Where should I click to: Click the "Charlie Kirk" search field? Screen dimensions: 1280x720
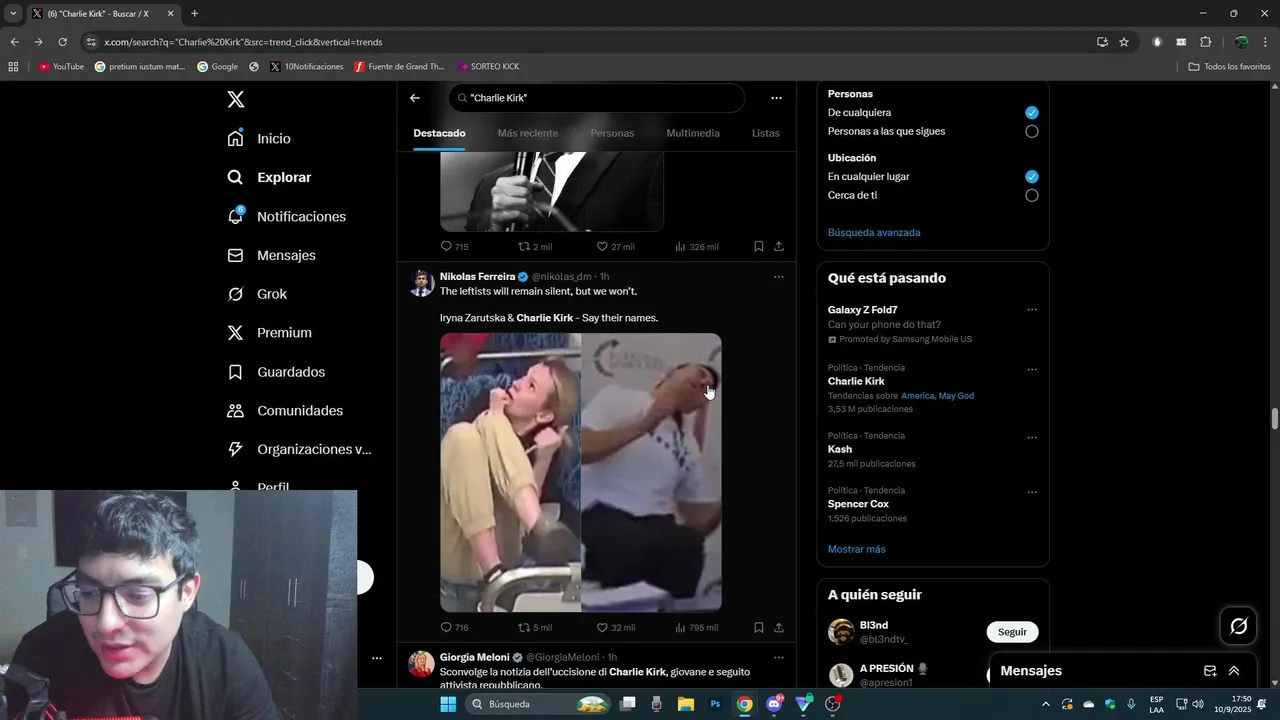(x=597, y=98)
